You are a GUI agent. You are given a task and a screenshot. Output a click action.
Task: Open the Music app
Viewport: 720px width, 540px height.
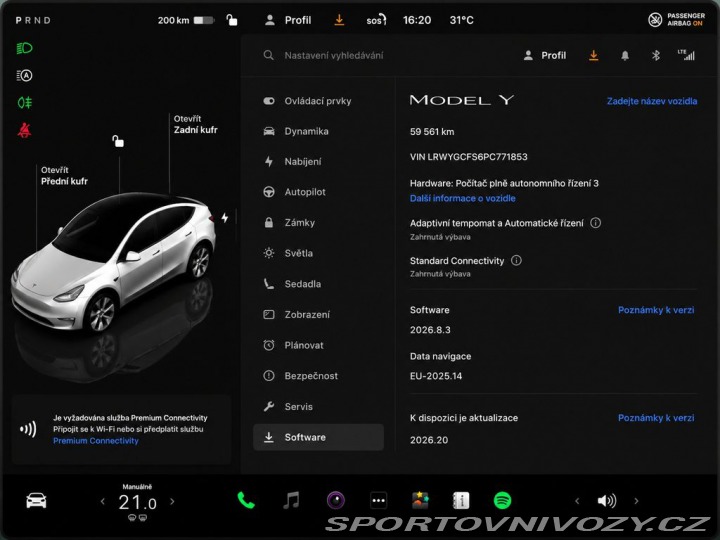(x=291, y=500)
